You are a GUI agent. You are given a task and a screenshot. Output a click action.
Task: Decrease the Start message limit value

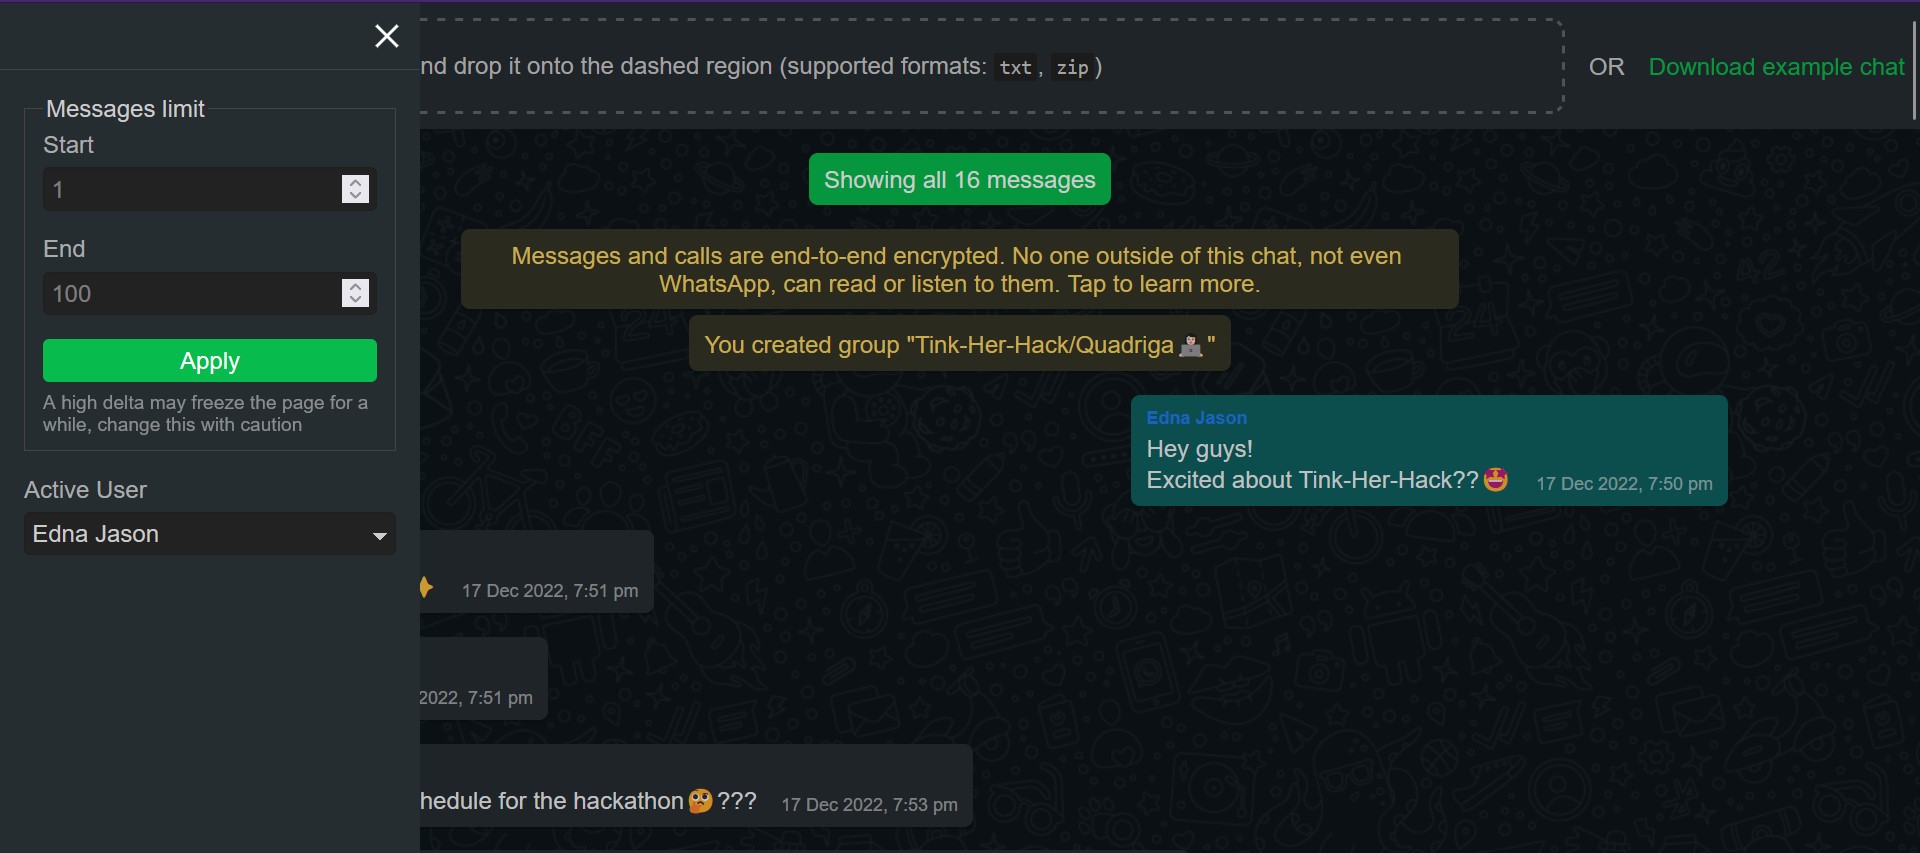click(x=355, y=196)
